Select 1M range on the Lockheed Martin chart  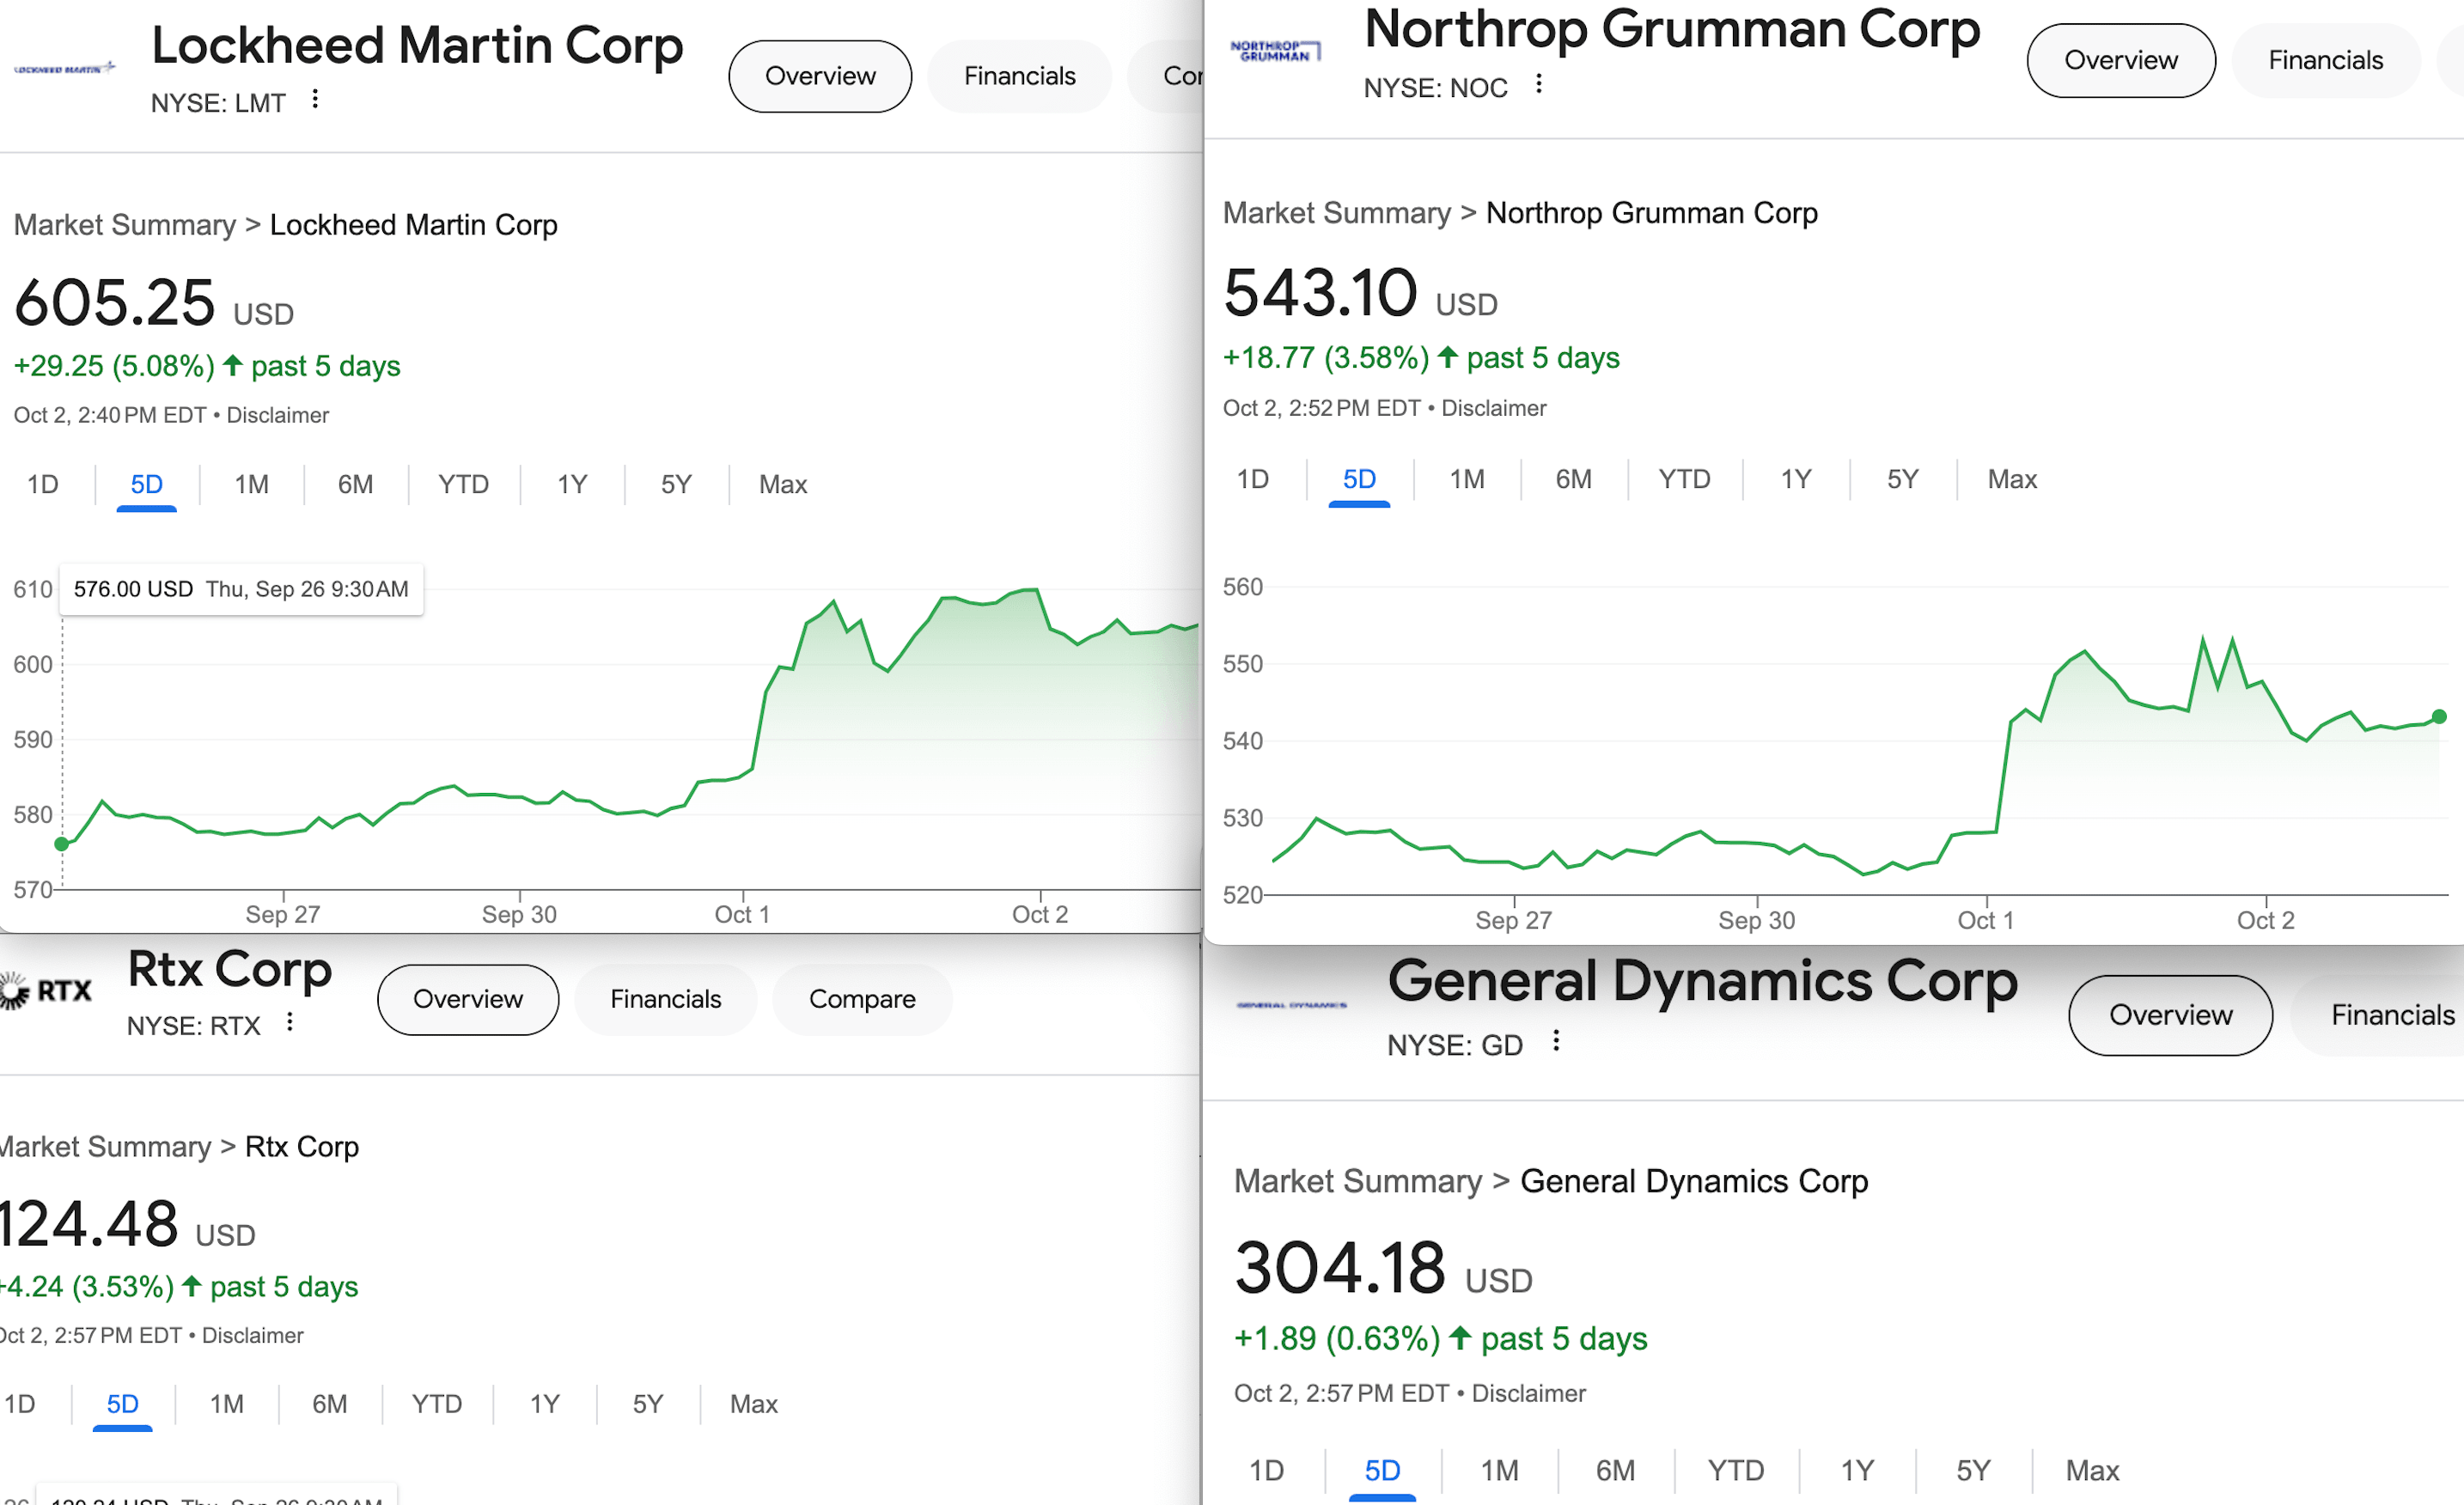pos(251,485)
